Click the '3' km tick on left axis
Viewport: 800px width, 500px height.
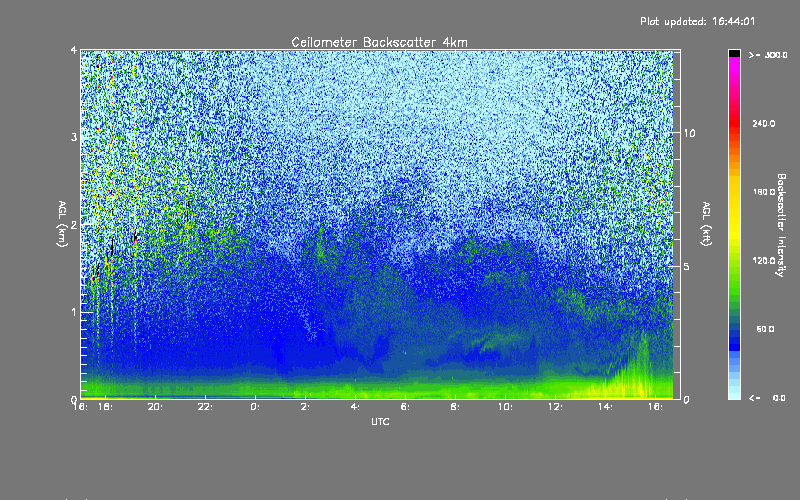click(x=74, y=138)
